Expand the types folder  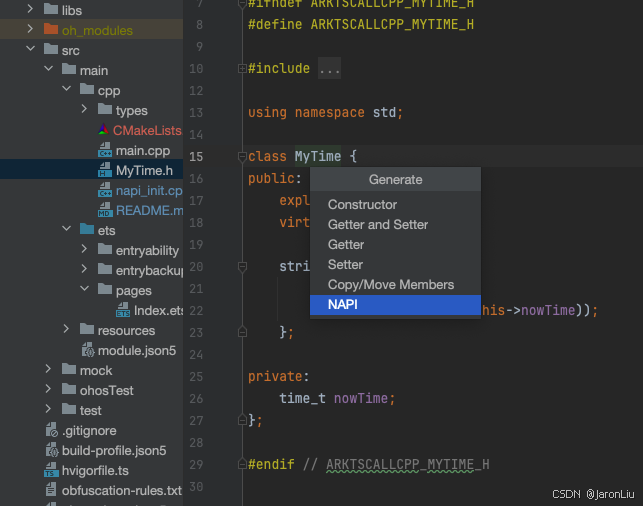(x=84, y=109)
